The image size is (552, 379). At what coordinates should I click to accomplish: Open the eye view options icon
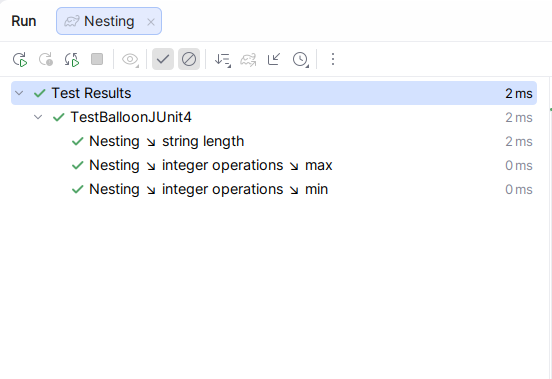point(130,59)
